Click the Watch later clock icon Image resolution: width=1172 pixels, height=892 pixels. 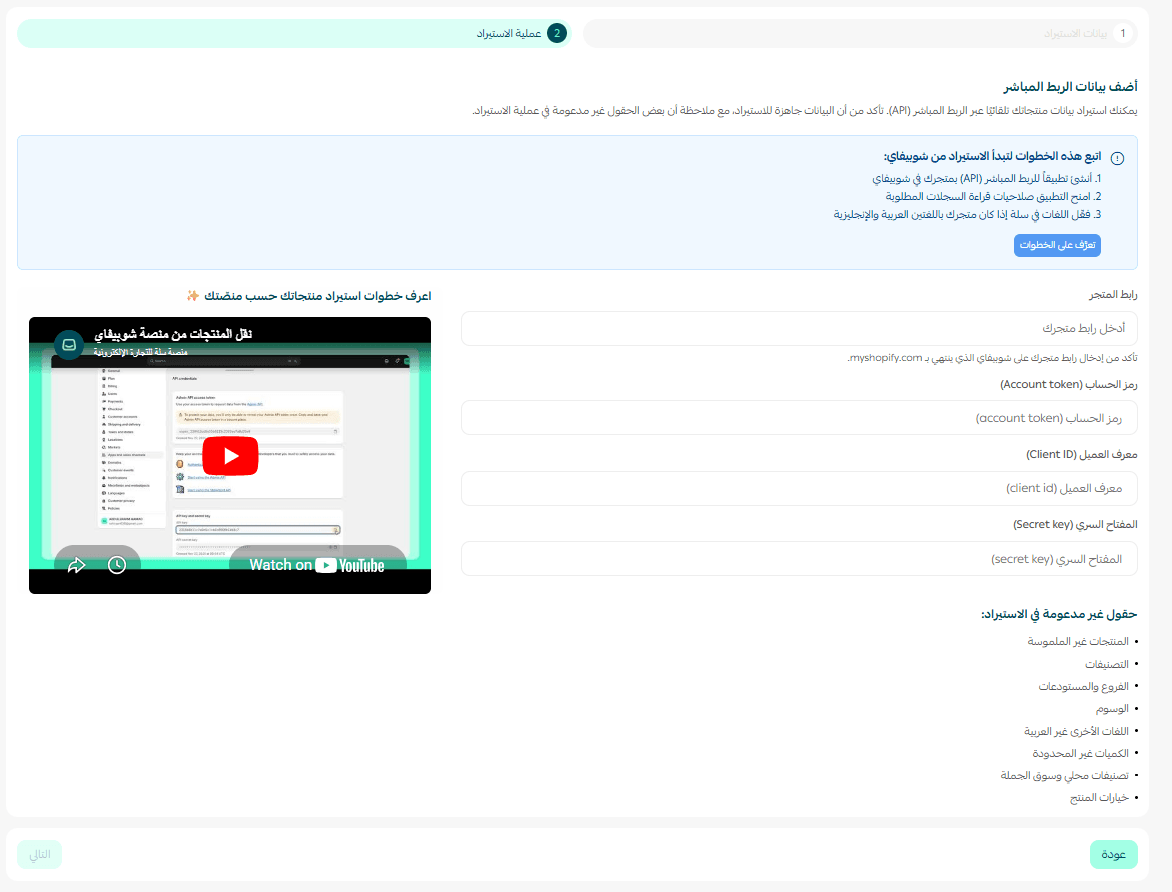[117, 565]
